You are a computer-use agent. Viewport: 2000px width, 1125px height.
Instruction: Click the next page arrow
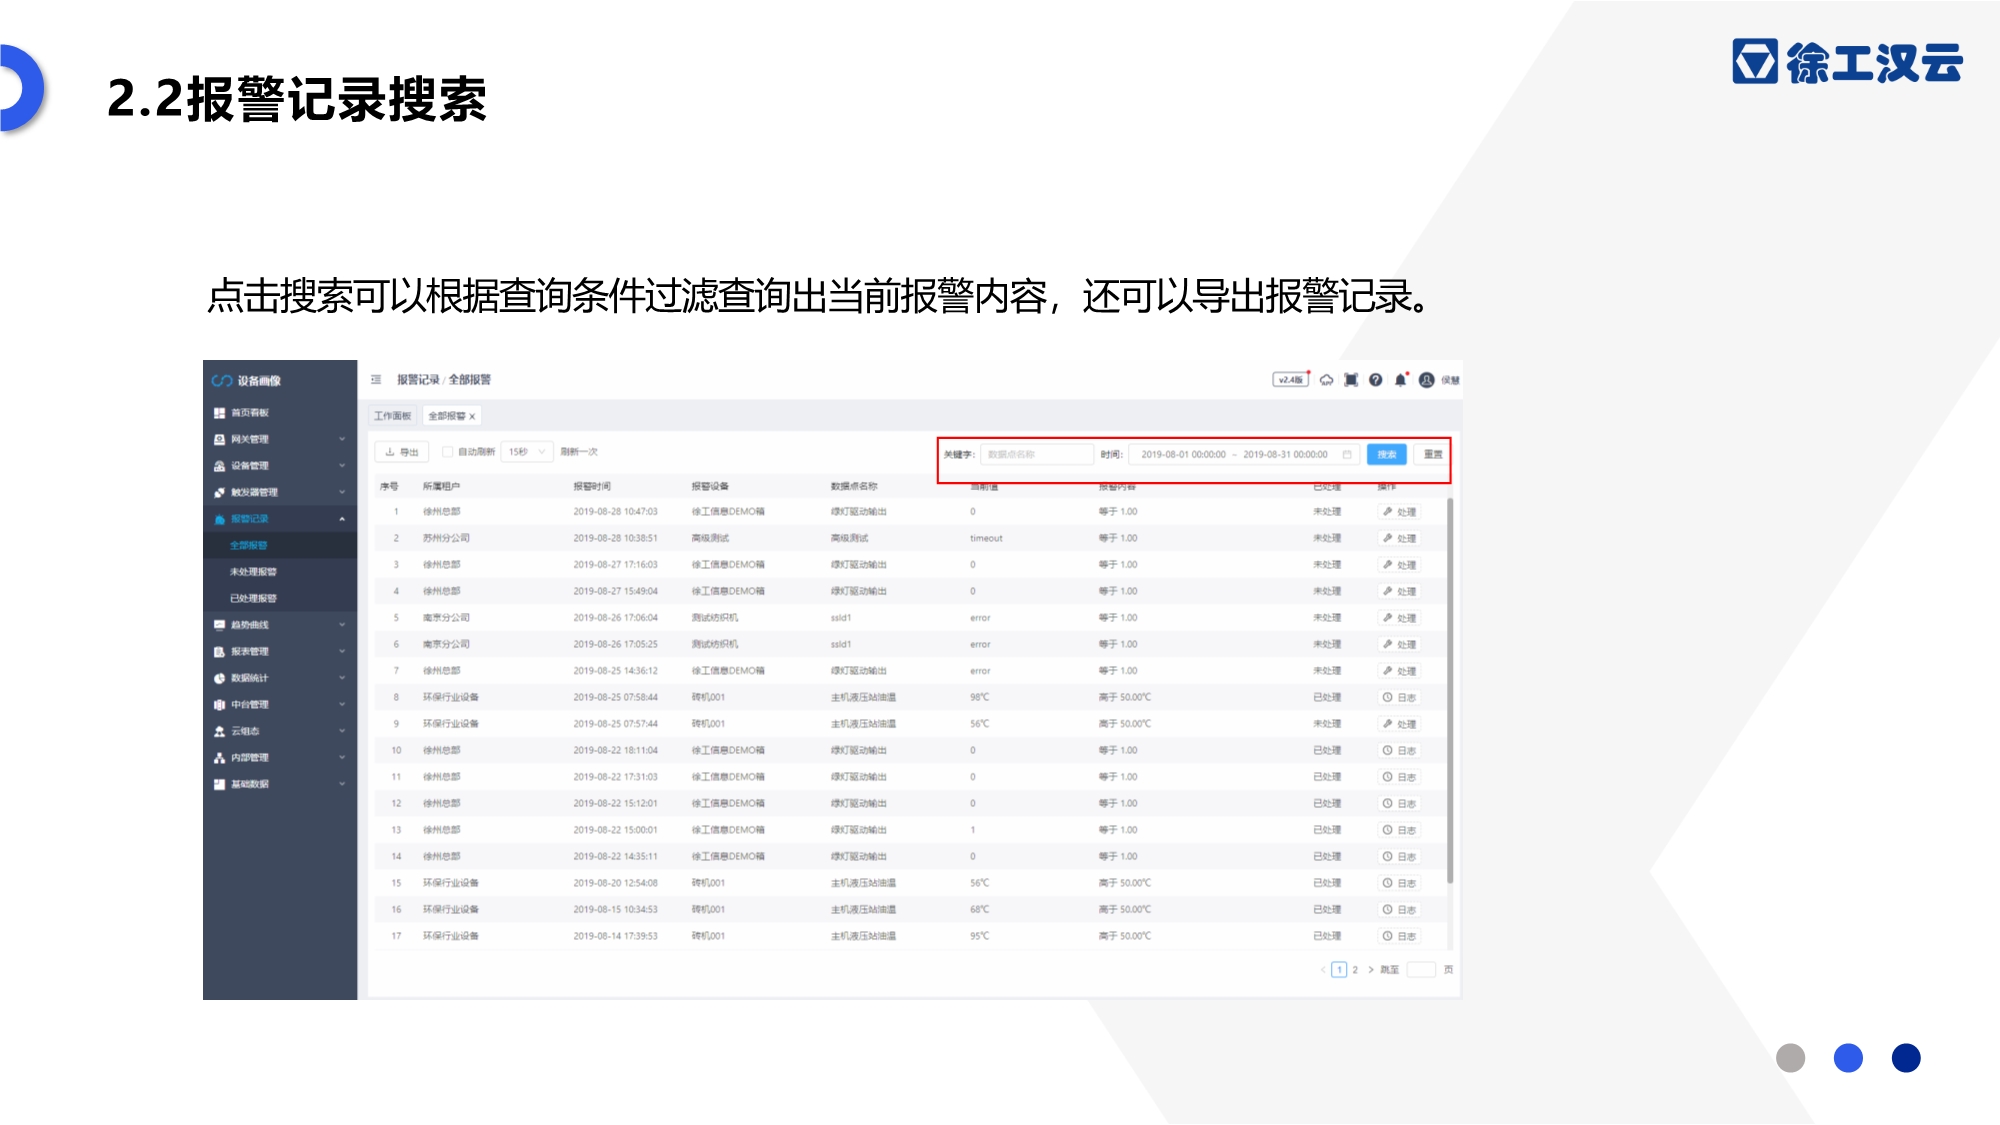1371,970
